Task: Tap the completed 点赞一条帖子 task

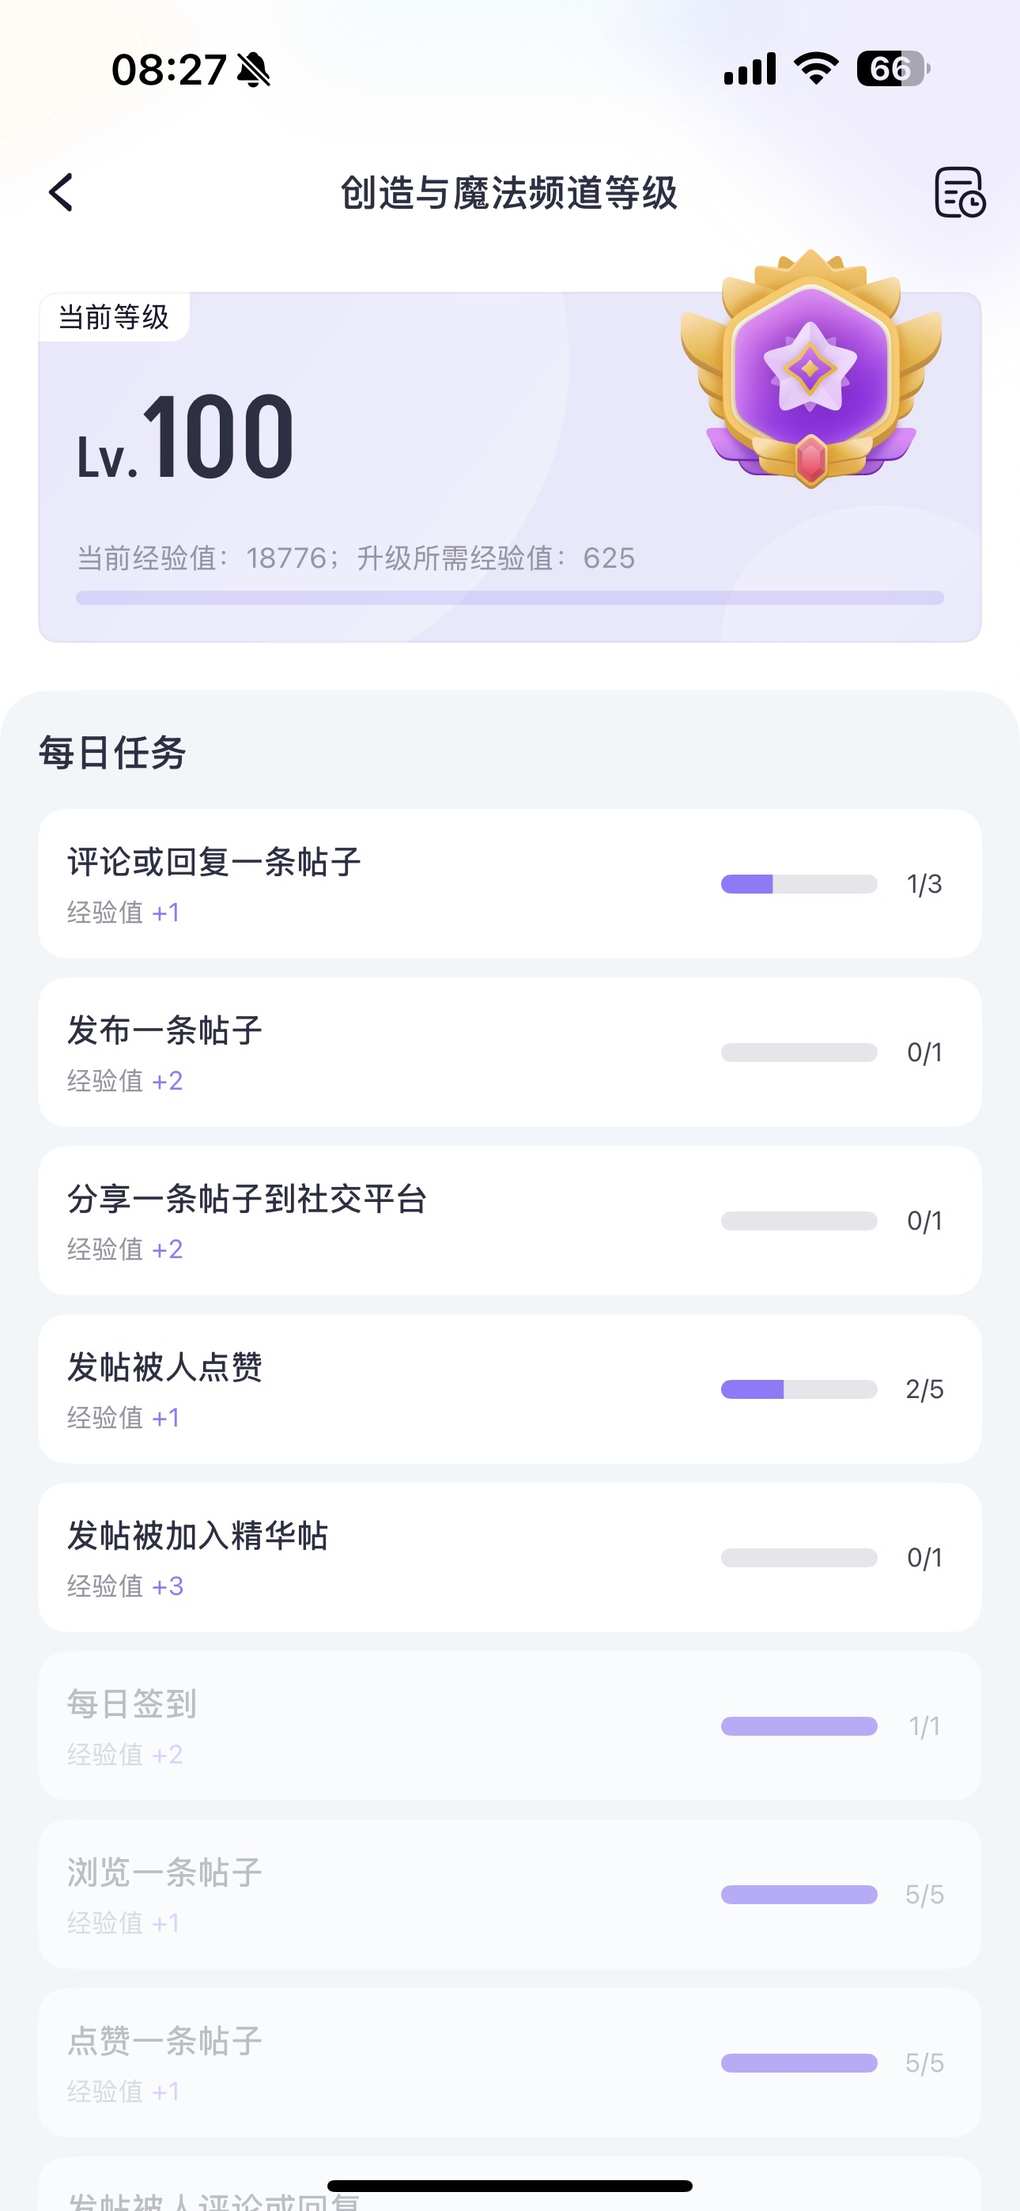Action: (509, 2063)
